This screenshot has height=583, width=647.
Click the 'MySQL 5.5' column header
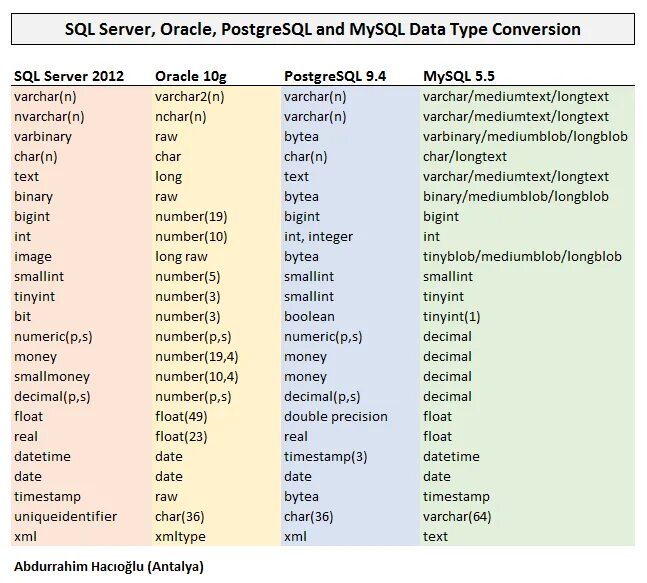click(x=459, y=76)
